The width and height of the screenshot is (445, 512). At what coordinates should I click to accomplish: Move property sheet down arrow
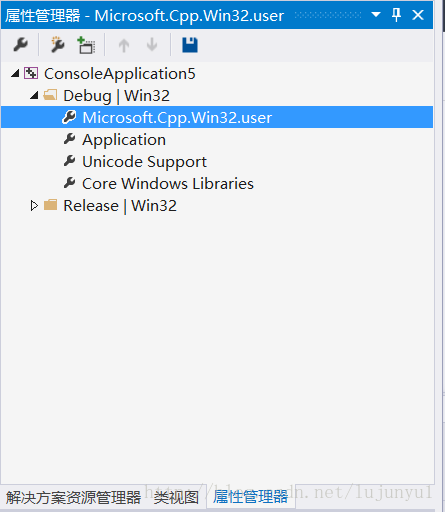pos(152,45)
